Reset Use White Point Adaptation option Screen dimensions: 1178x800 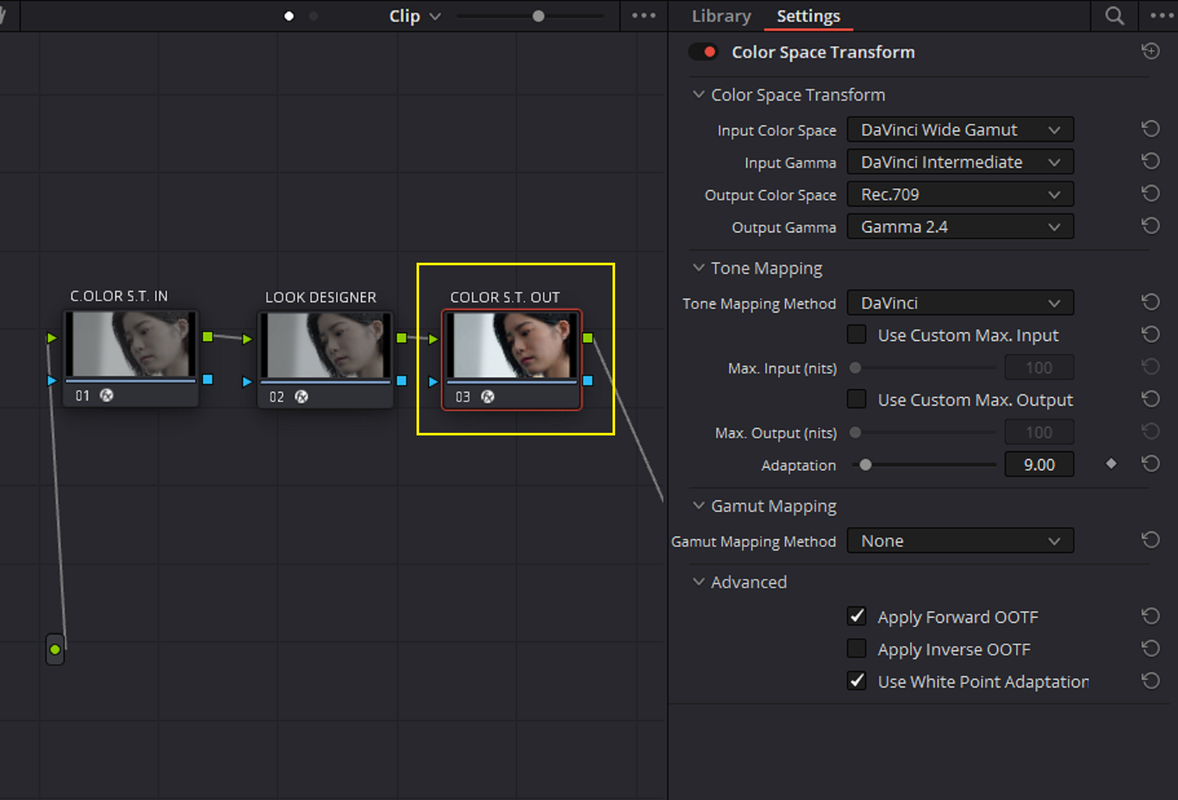pyautogui.click(x=1150, y=681)
